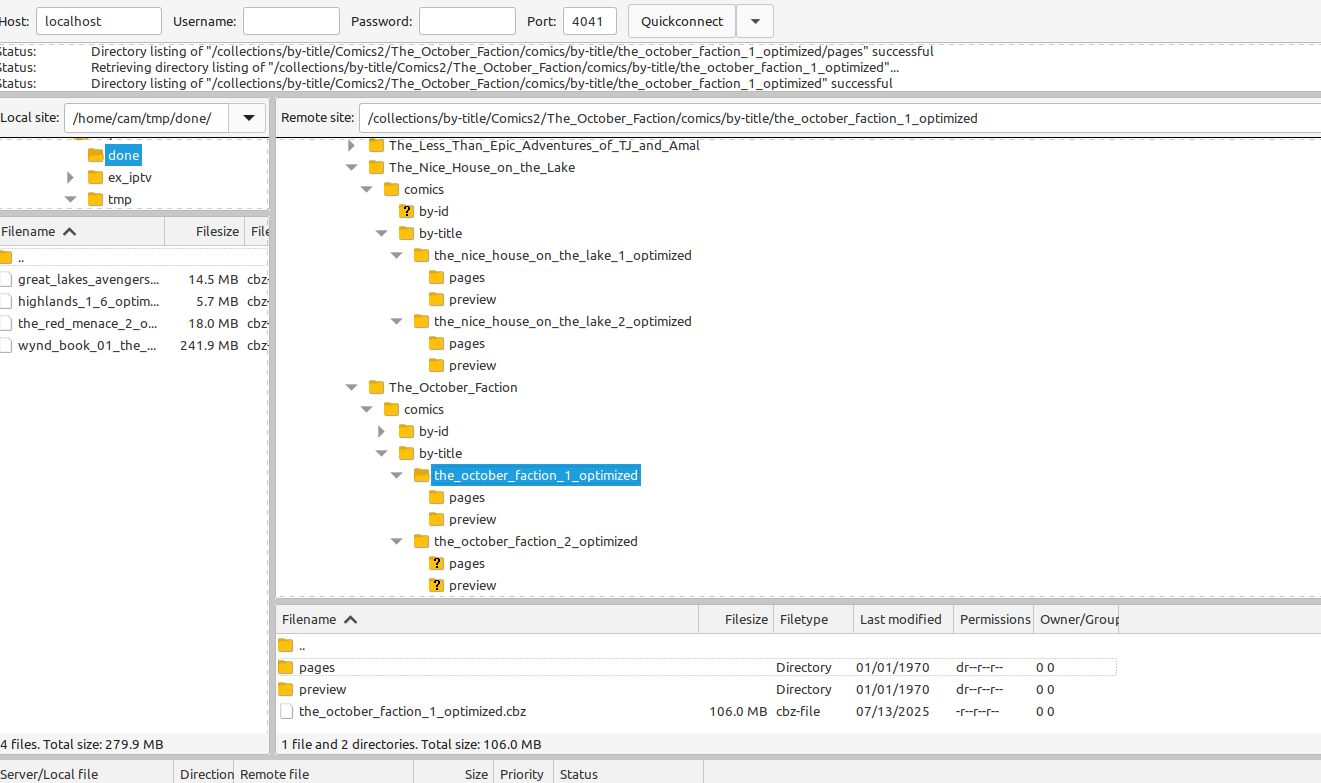Open the Local site path dropdown
This screenshot has width=1321, height=783.
[x=248, y=118]
